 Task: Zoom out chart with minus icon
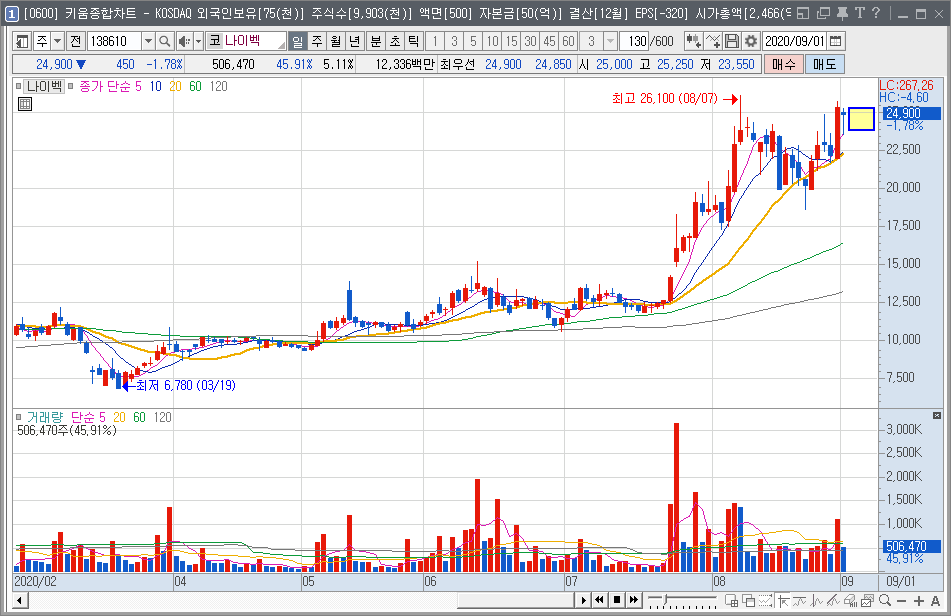[901, 601]
